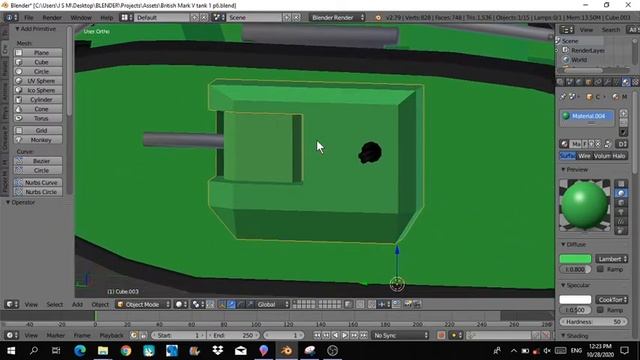Add a new material slot
This screenshot has height=360, width=640.
pos(623,113)
